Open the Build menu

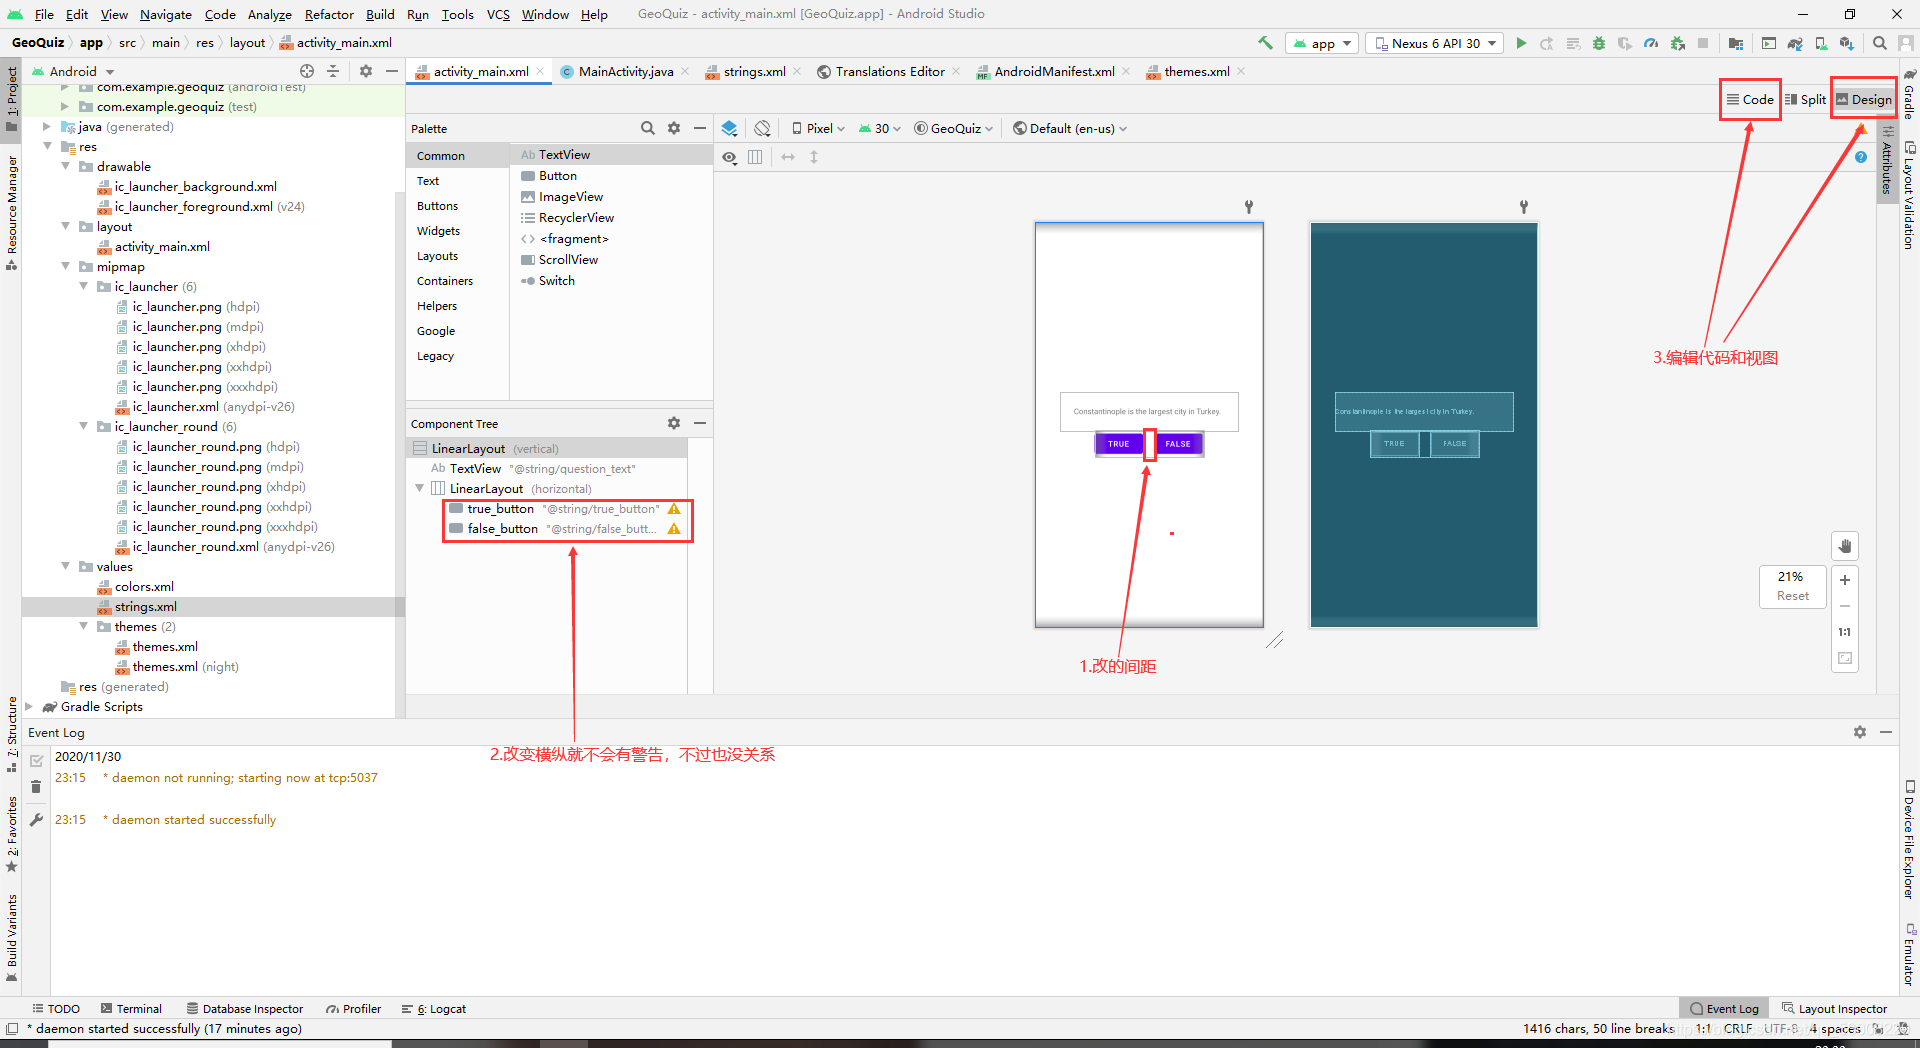point(380,14)
